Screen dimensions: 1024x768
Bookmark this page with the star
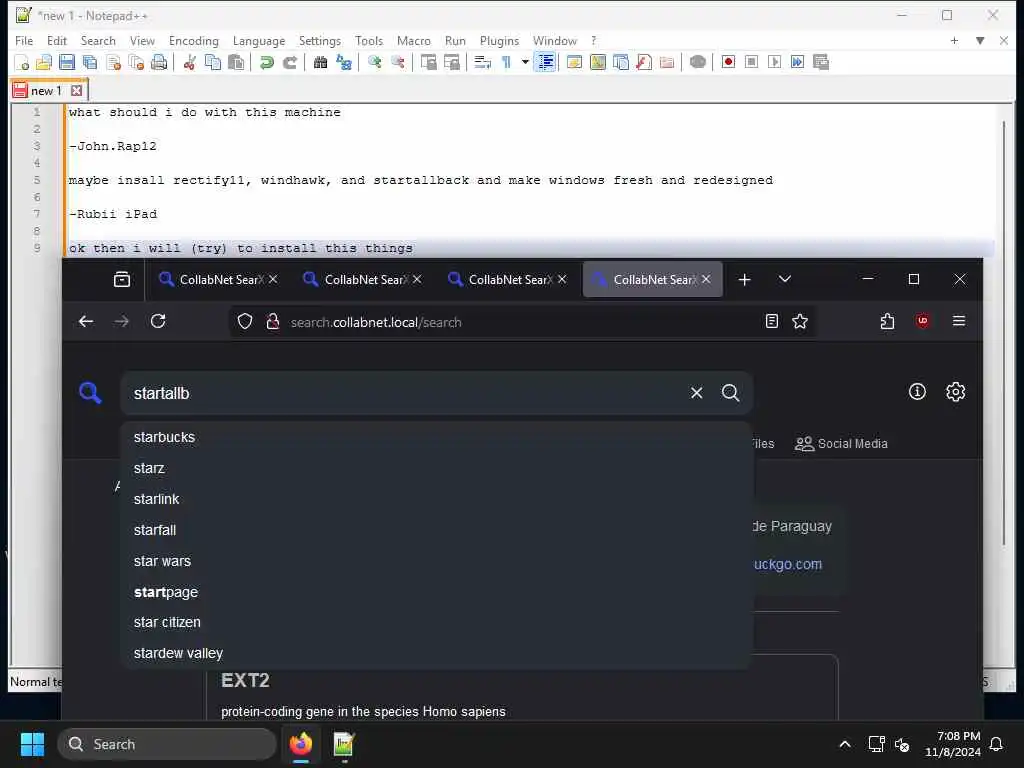[x=800, y=321]
